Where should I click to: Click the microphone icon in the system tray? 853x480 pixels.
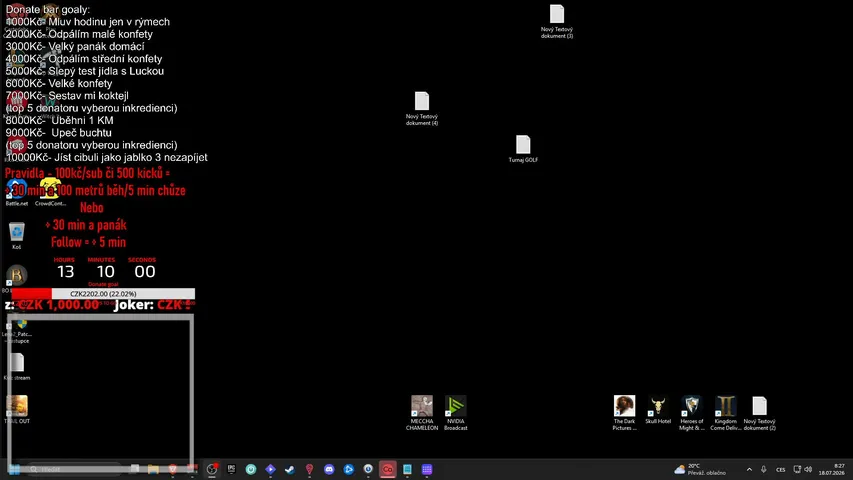(764, 469)
